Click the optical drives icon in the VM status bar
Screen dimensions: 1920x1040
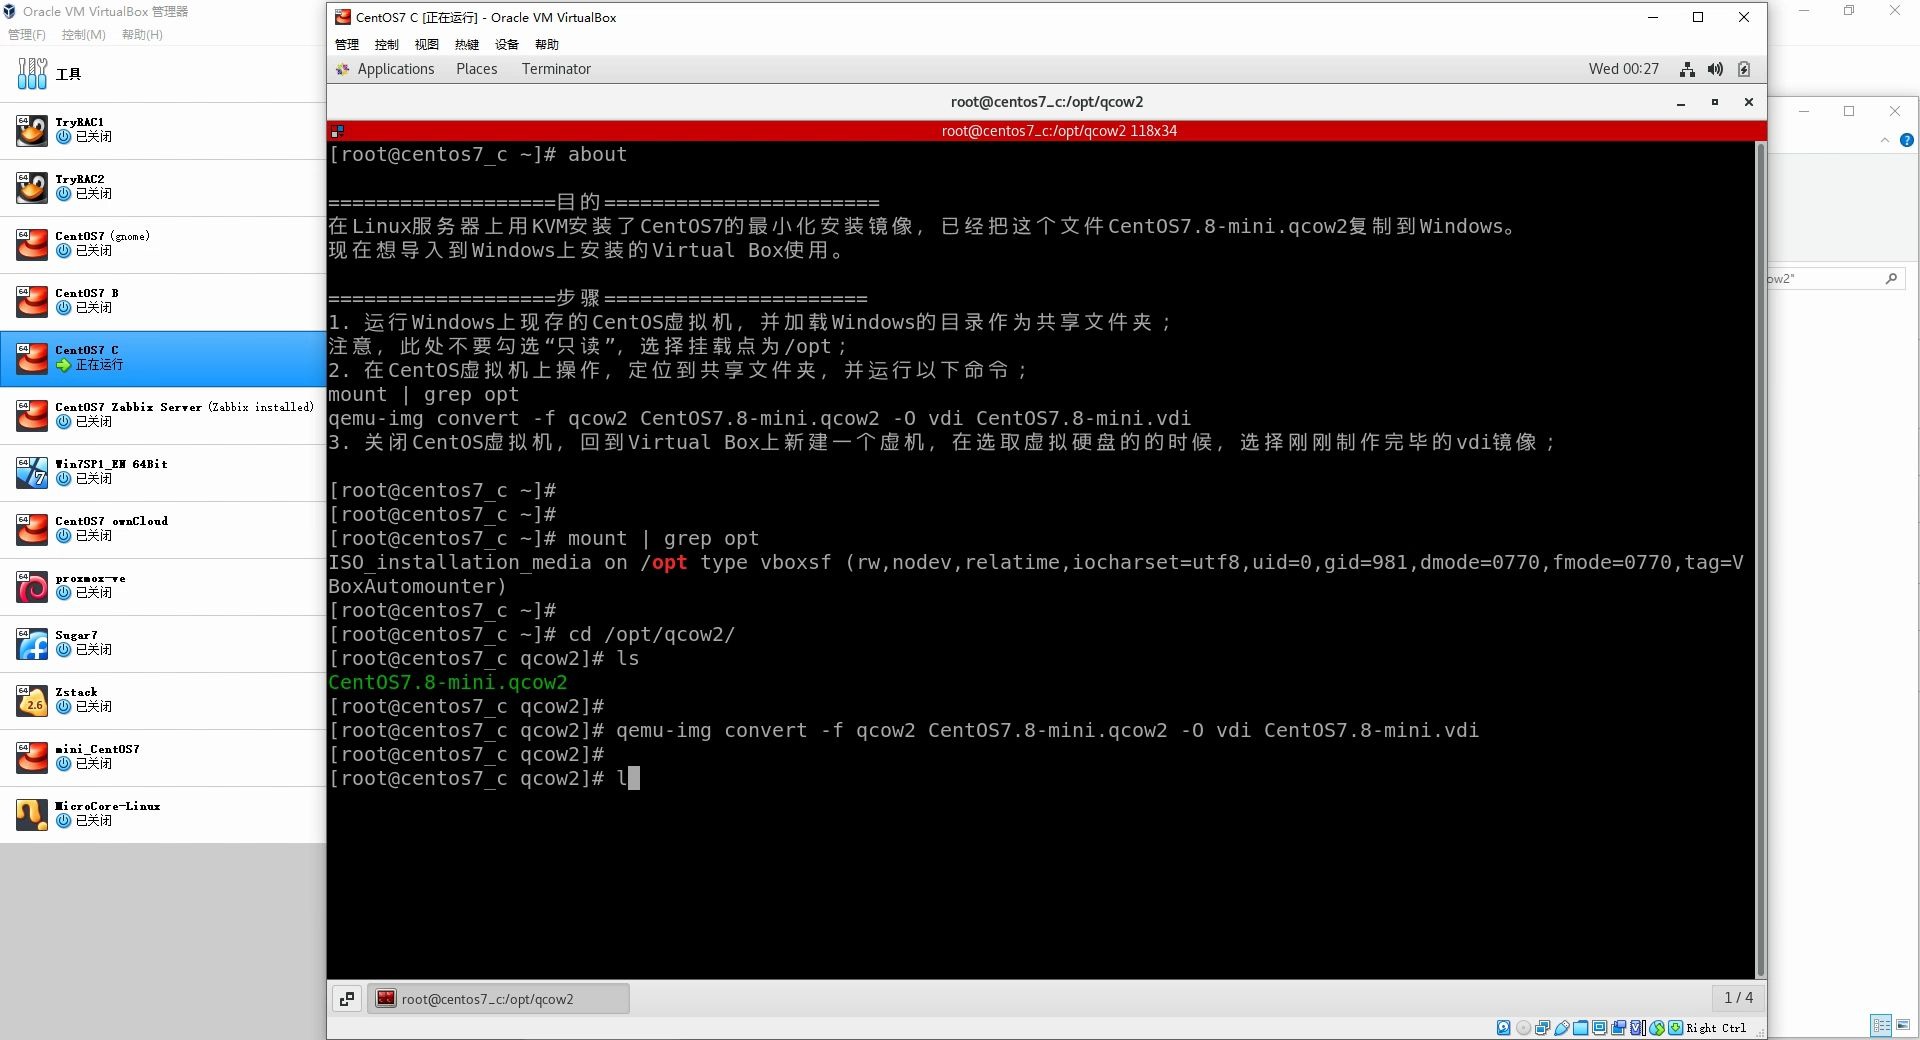click(1523, 1027)
